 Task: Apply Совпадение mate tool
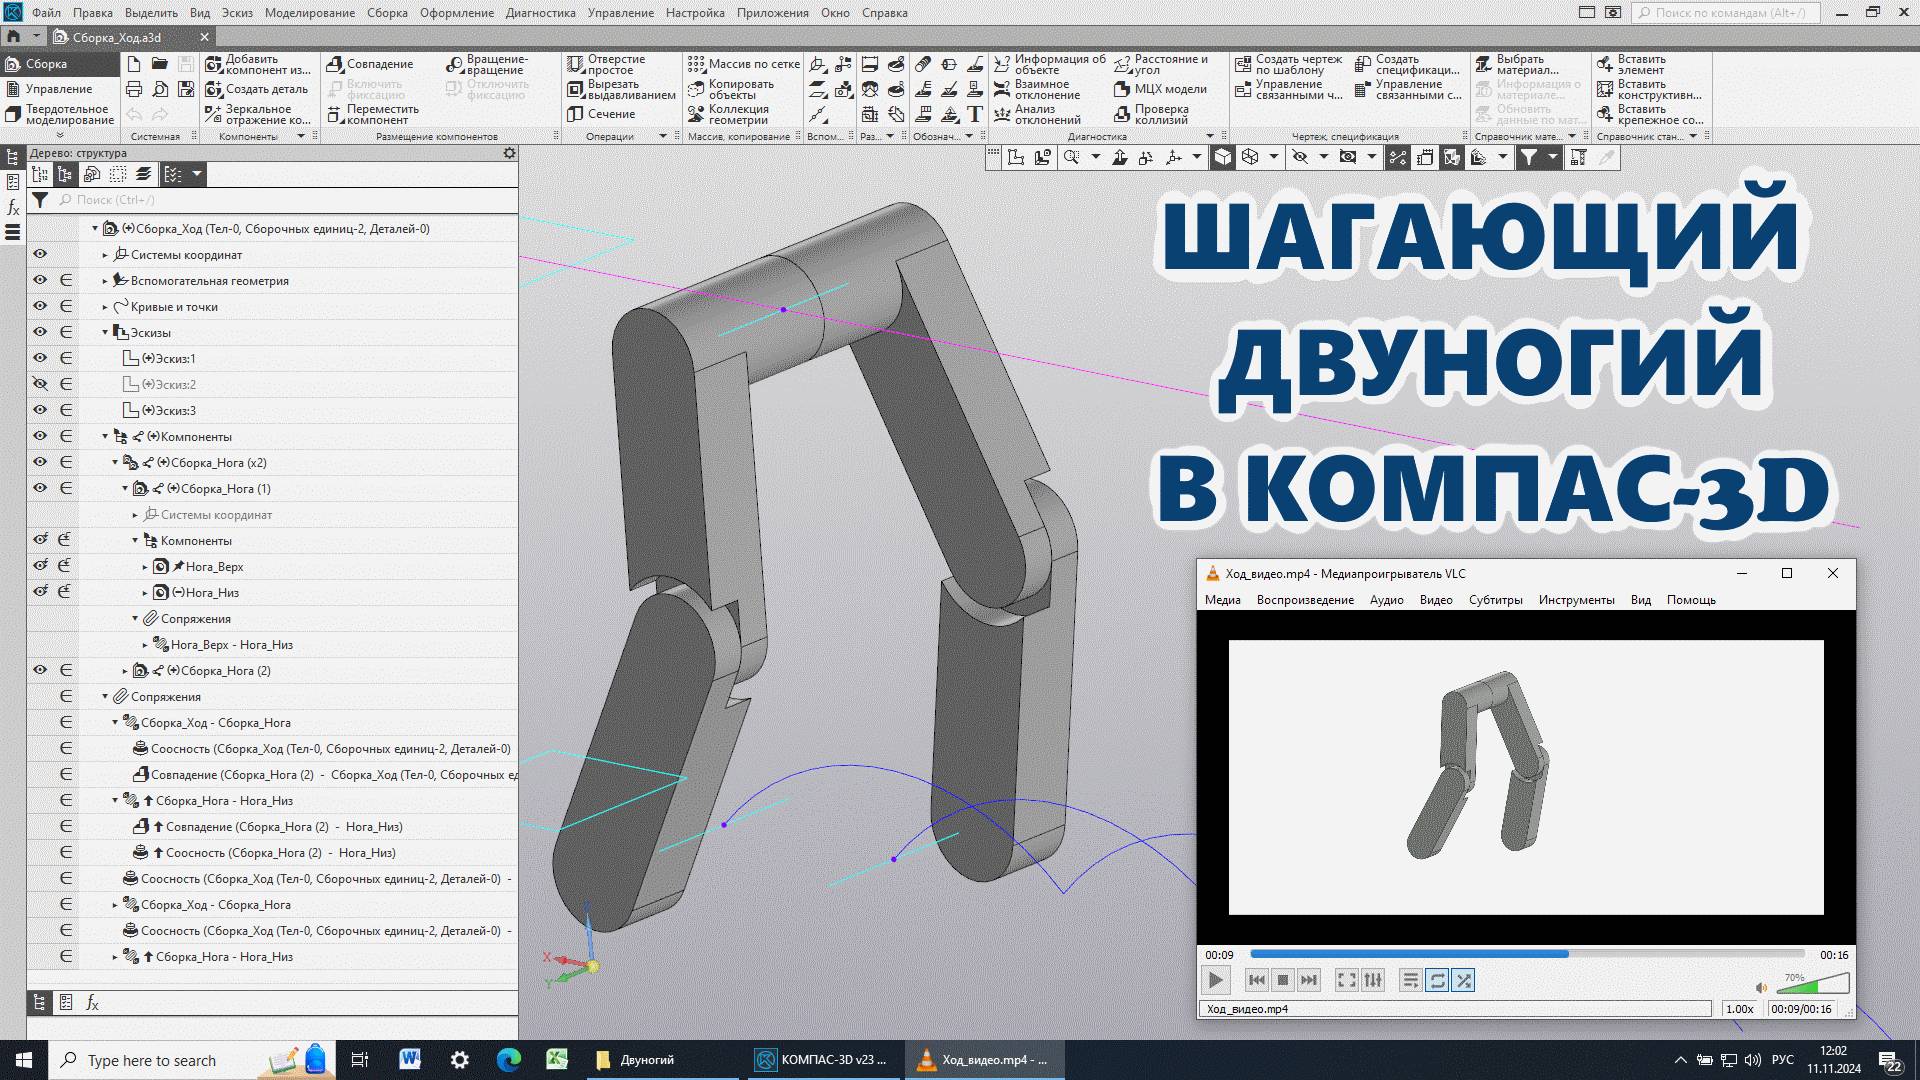coord(369,64)
